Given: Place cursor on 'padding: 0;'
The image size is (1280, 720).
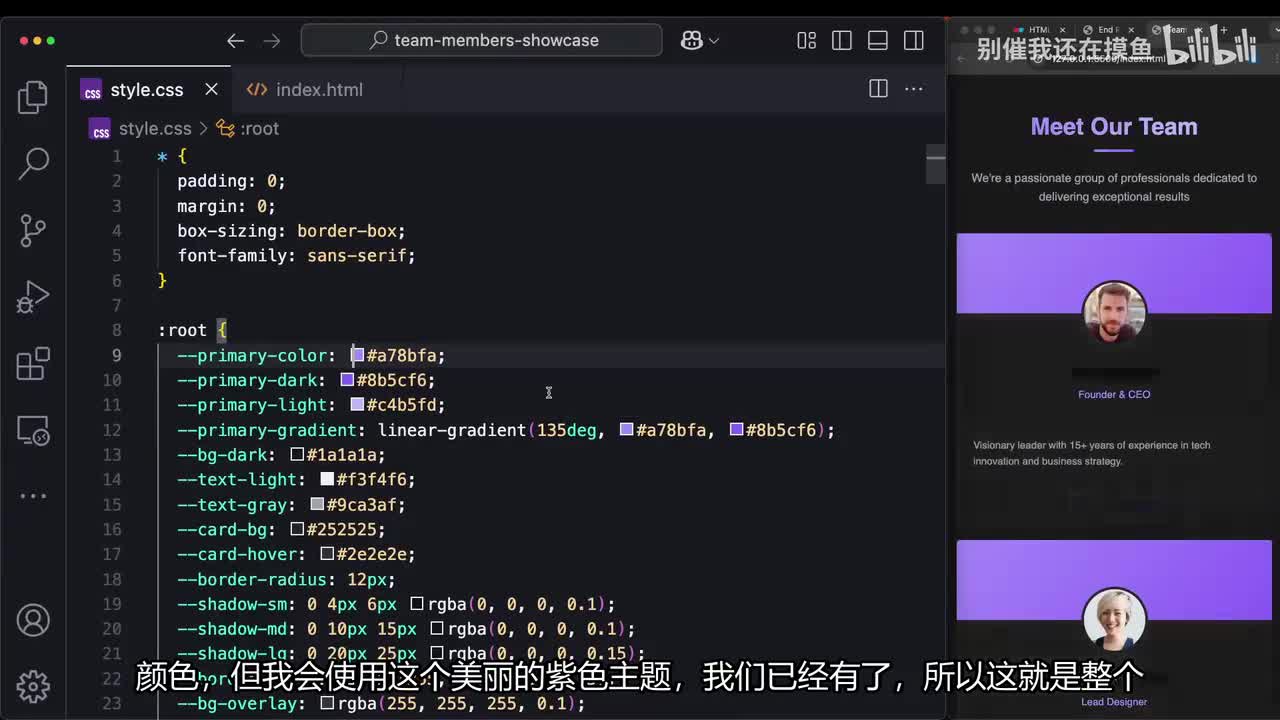Looking at the screenshot, I should (231, 181).
